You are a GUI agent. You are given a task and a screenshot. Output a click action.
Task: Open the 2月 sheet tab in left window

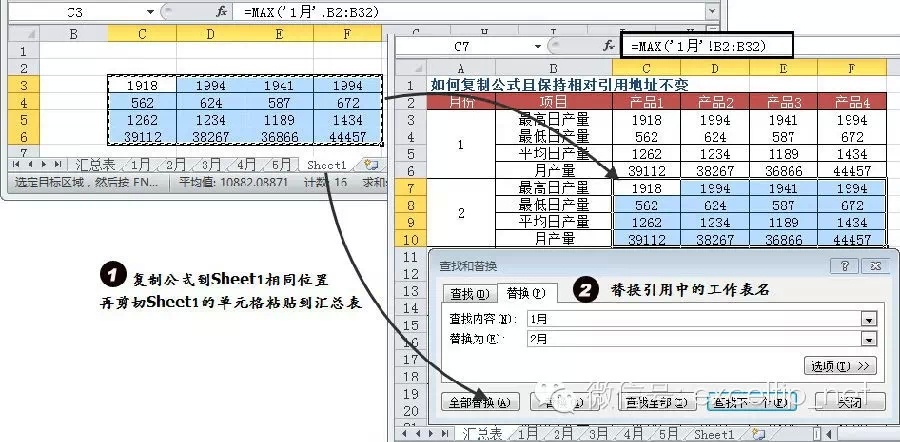click(176, 165)
